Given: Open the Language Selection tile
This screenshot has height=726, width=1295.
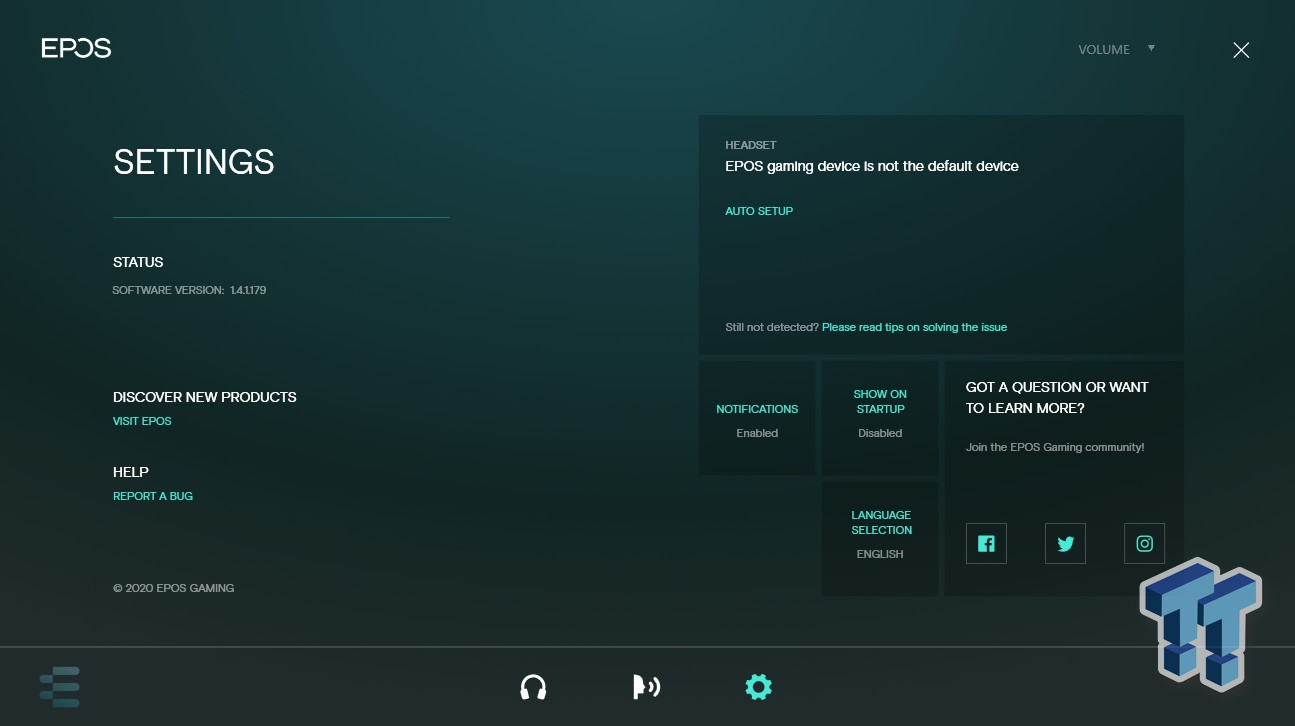Looking at the screenshot, I should [880, 539].
